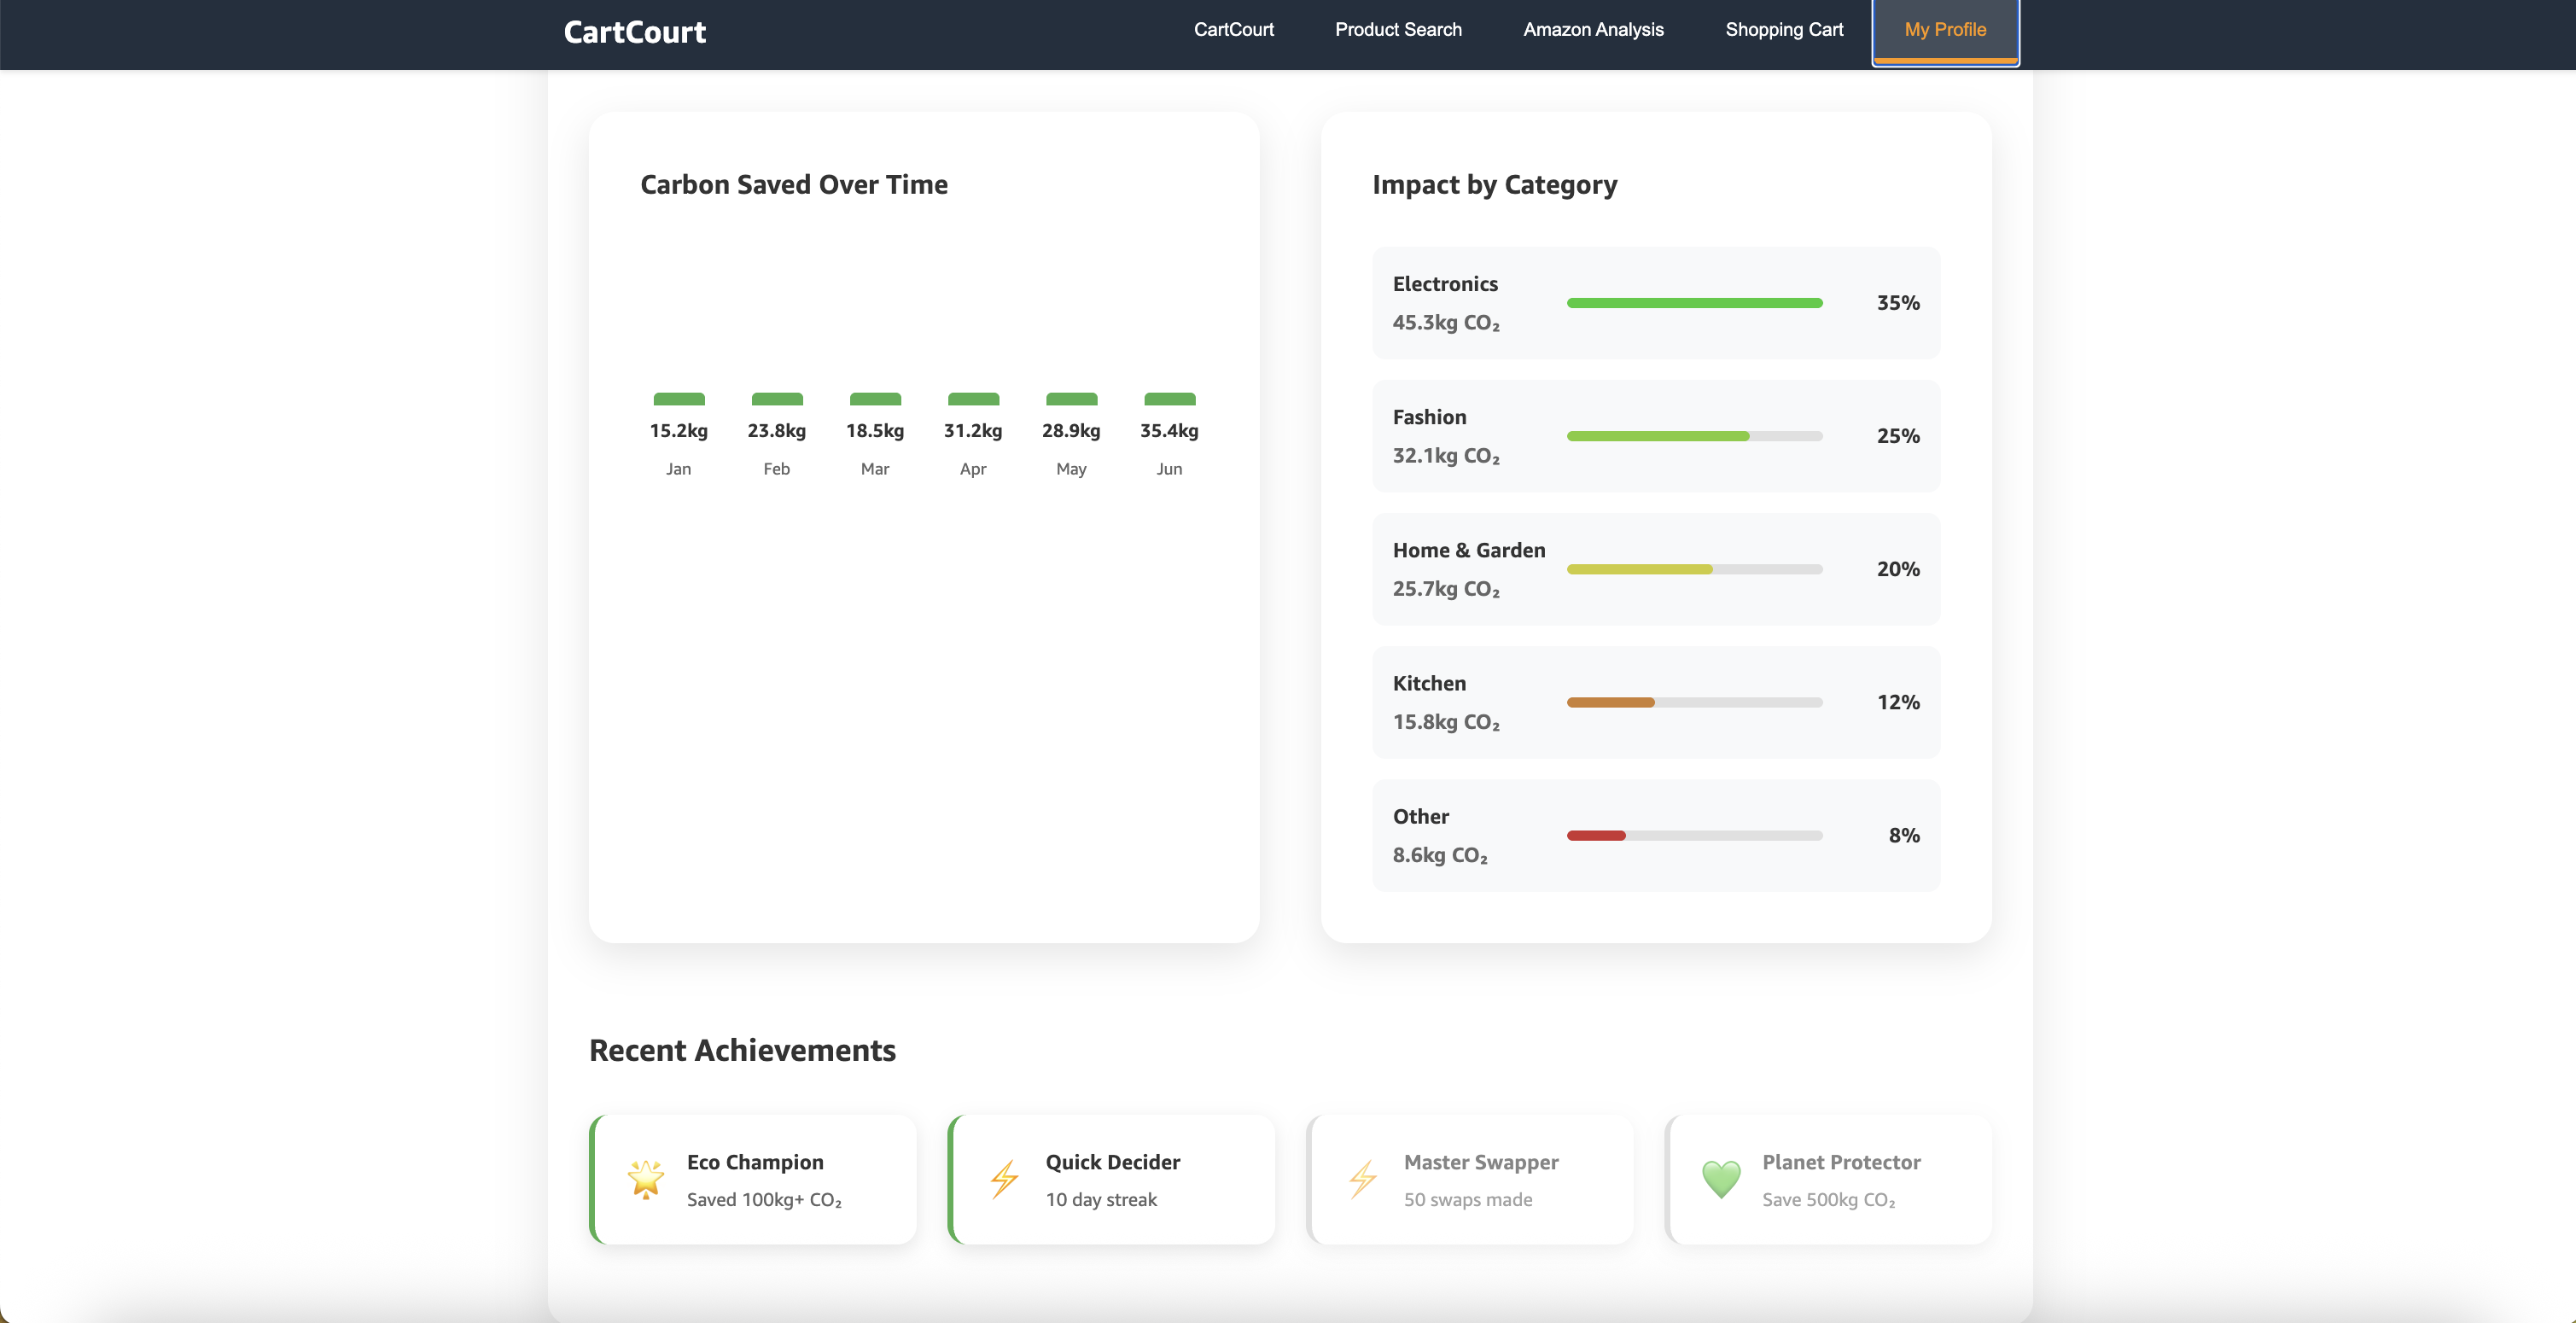The image size is (2576, 1323).
Task: Go to the Shopping Cart page
Action: (1784, 30)
